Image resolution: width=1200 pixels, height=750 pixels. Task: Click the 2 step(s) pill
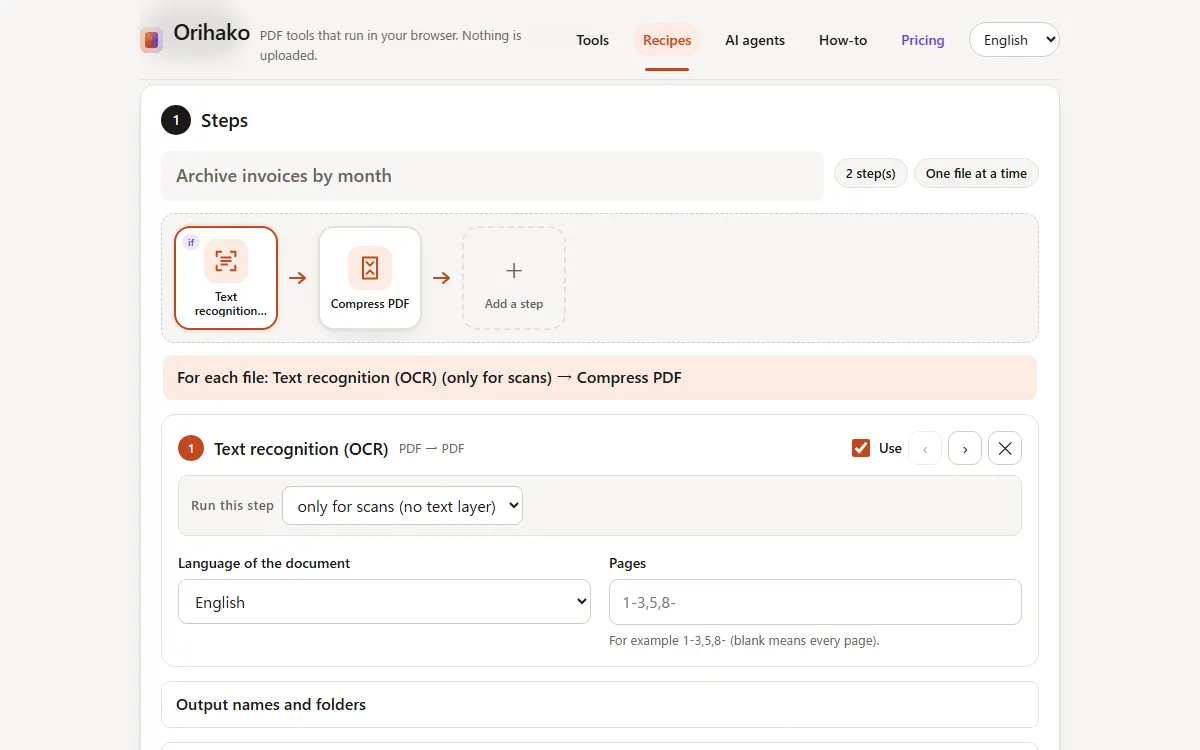click(871, 173)
